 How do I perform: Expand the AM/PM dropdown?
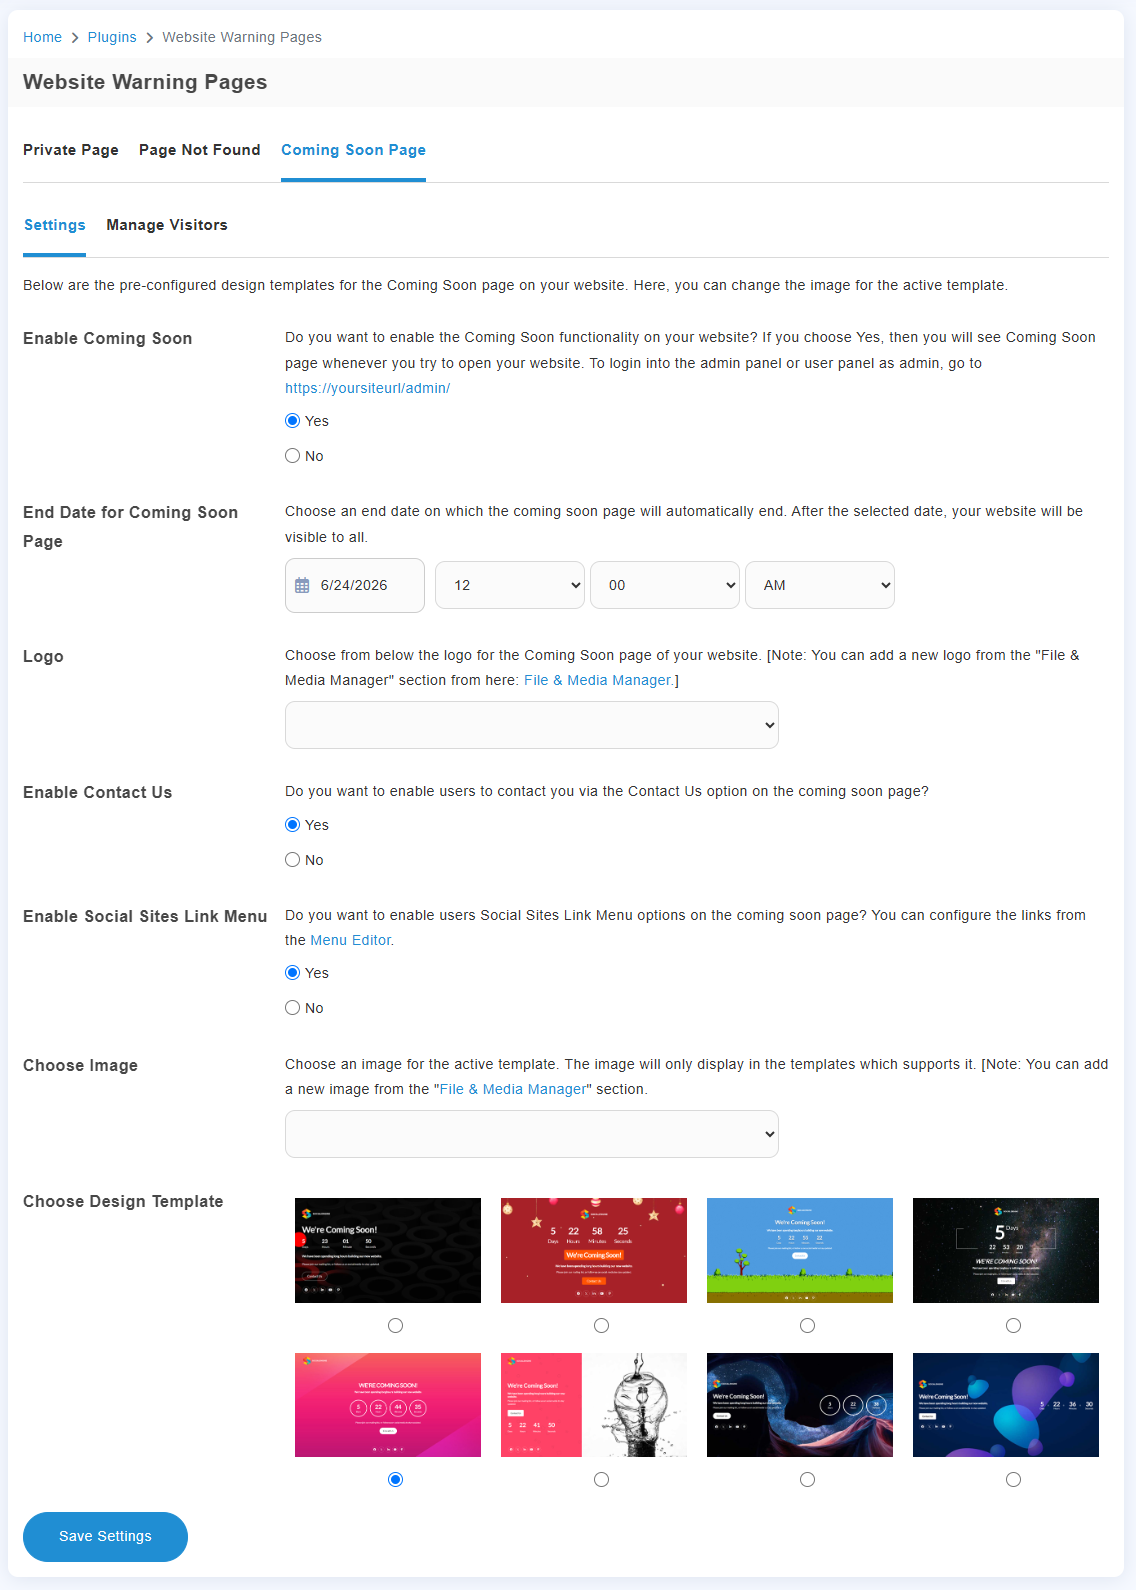820,585
